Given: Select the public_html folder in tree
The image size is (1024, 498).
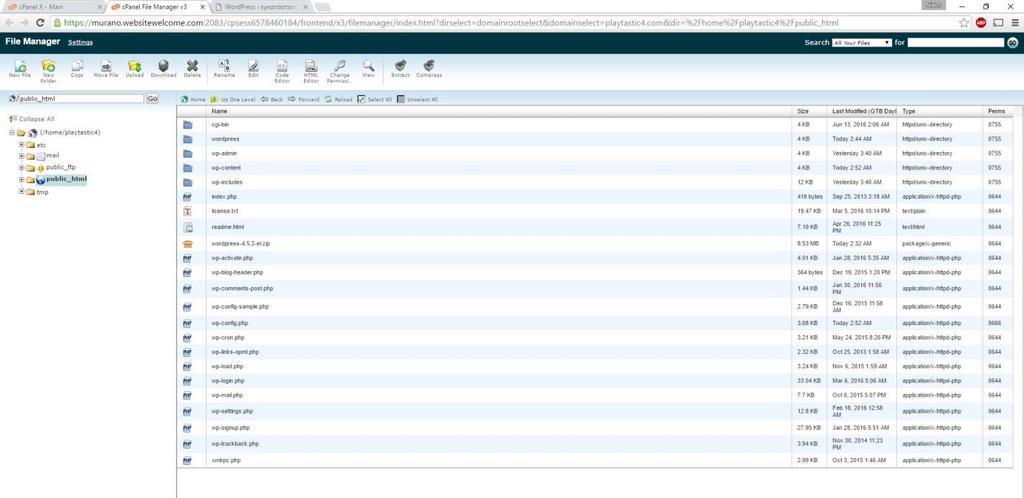Looking at the screenshot, I should pyautogui.click(x=66, y=179).
